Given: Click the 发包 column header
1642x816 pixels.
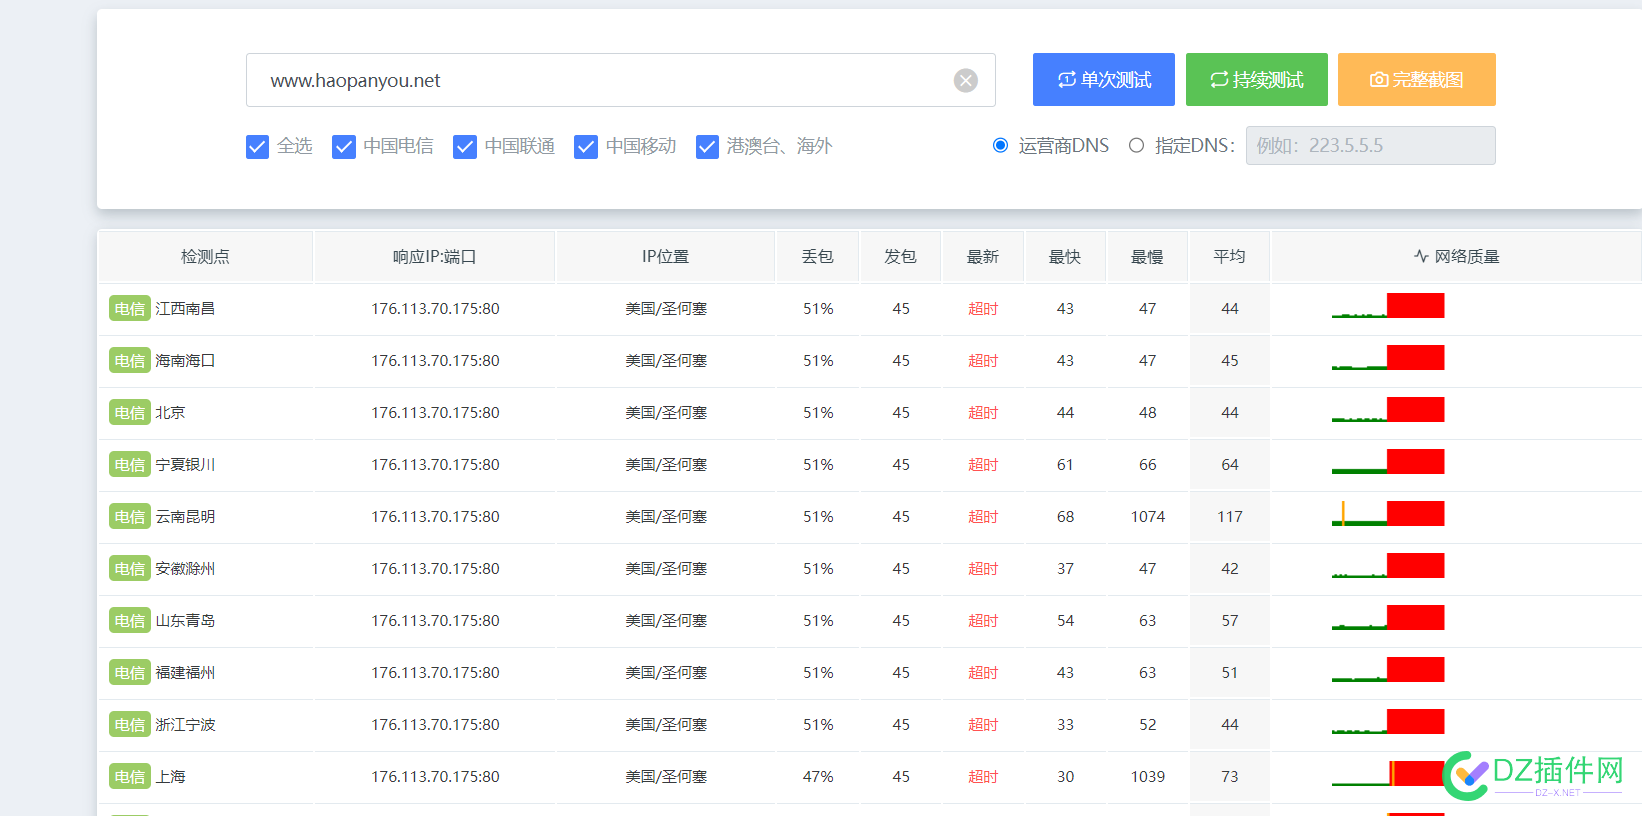Looking at the screenshot, I should (x=901, y=257).
